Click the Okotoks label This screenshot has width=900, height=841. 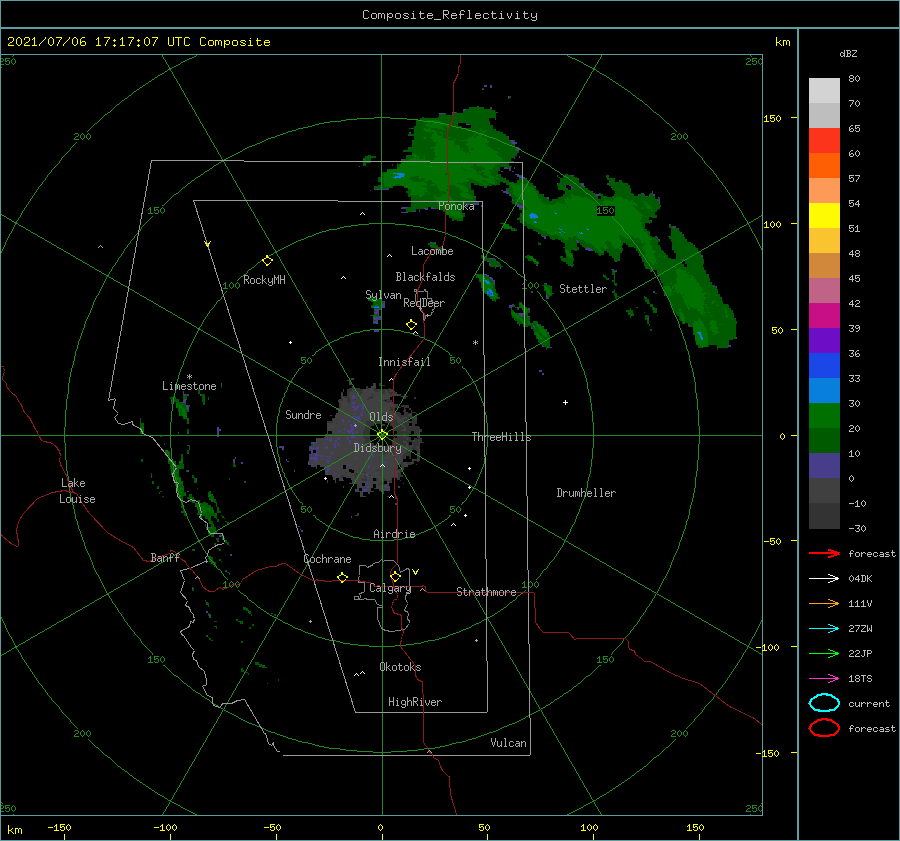pos(400,667)
